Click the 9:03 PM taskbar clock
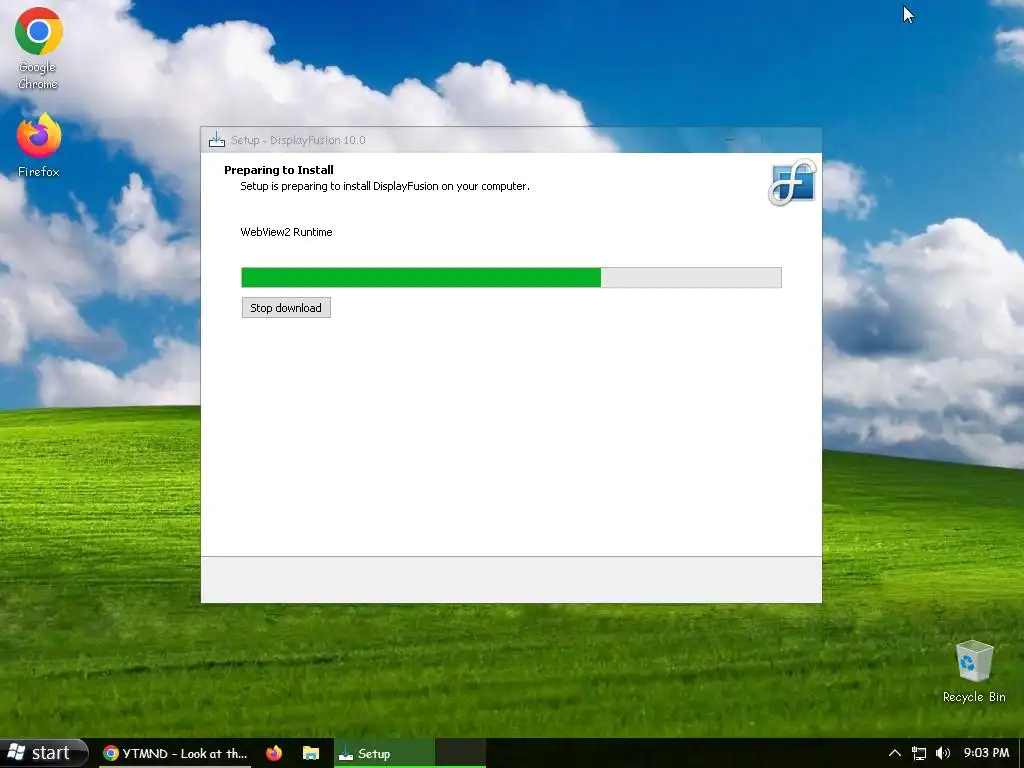The image size is (1024, 768). click(x=986, y=753)
